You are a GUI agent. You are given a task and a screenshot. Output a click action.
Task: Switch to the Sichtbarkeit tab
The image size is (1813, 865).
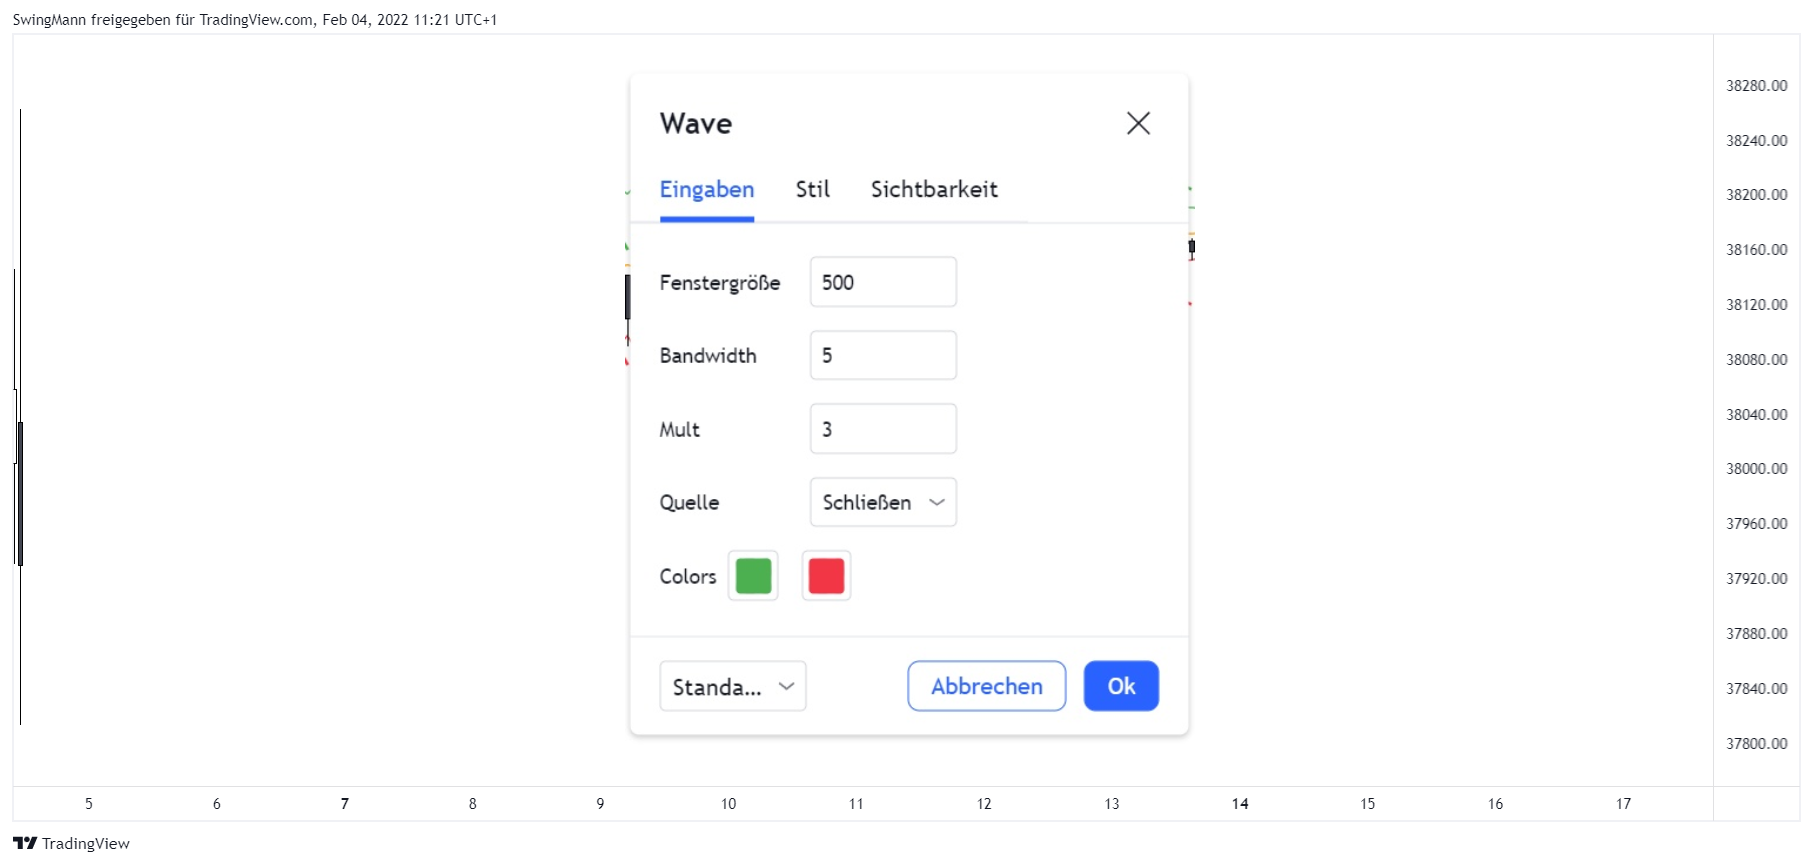[934, 189]
